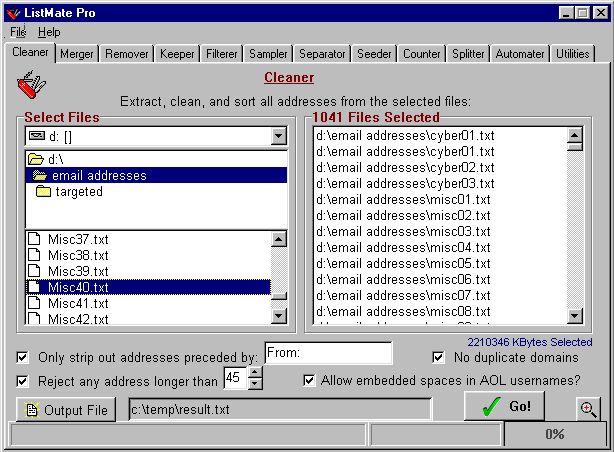Increase the address length spinner value
Screen dimensions: 614x452
(255, 372)
